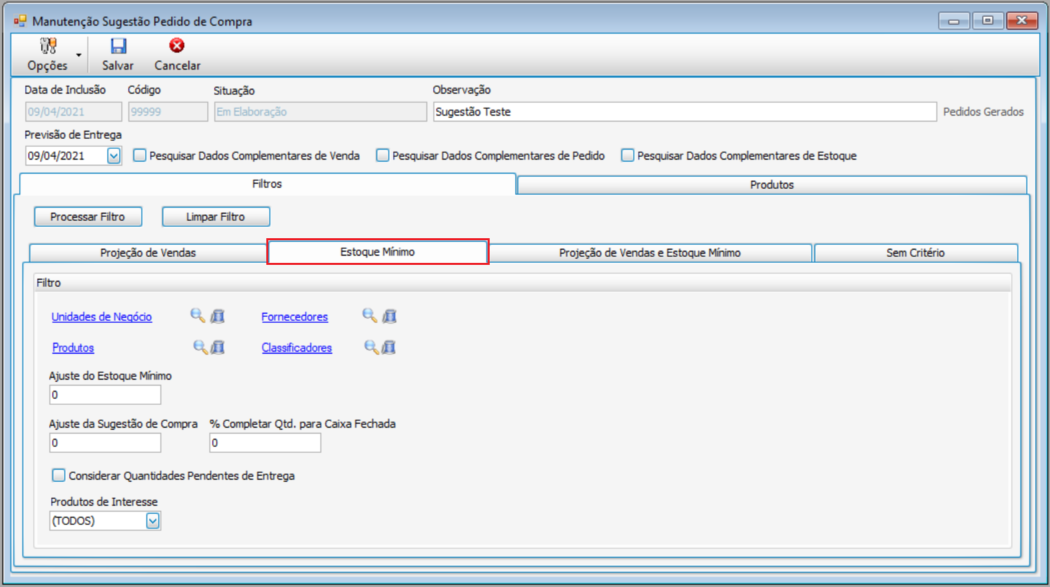
Task: Click the Salvar floppy disk icon
Action: click(119, 46)
